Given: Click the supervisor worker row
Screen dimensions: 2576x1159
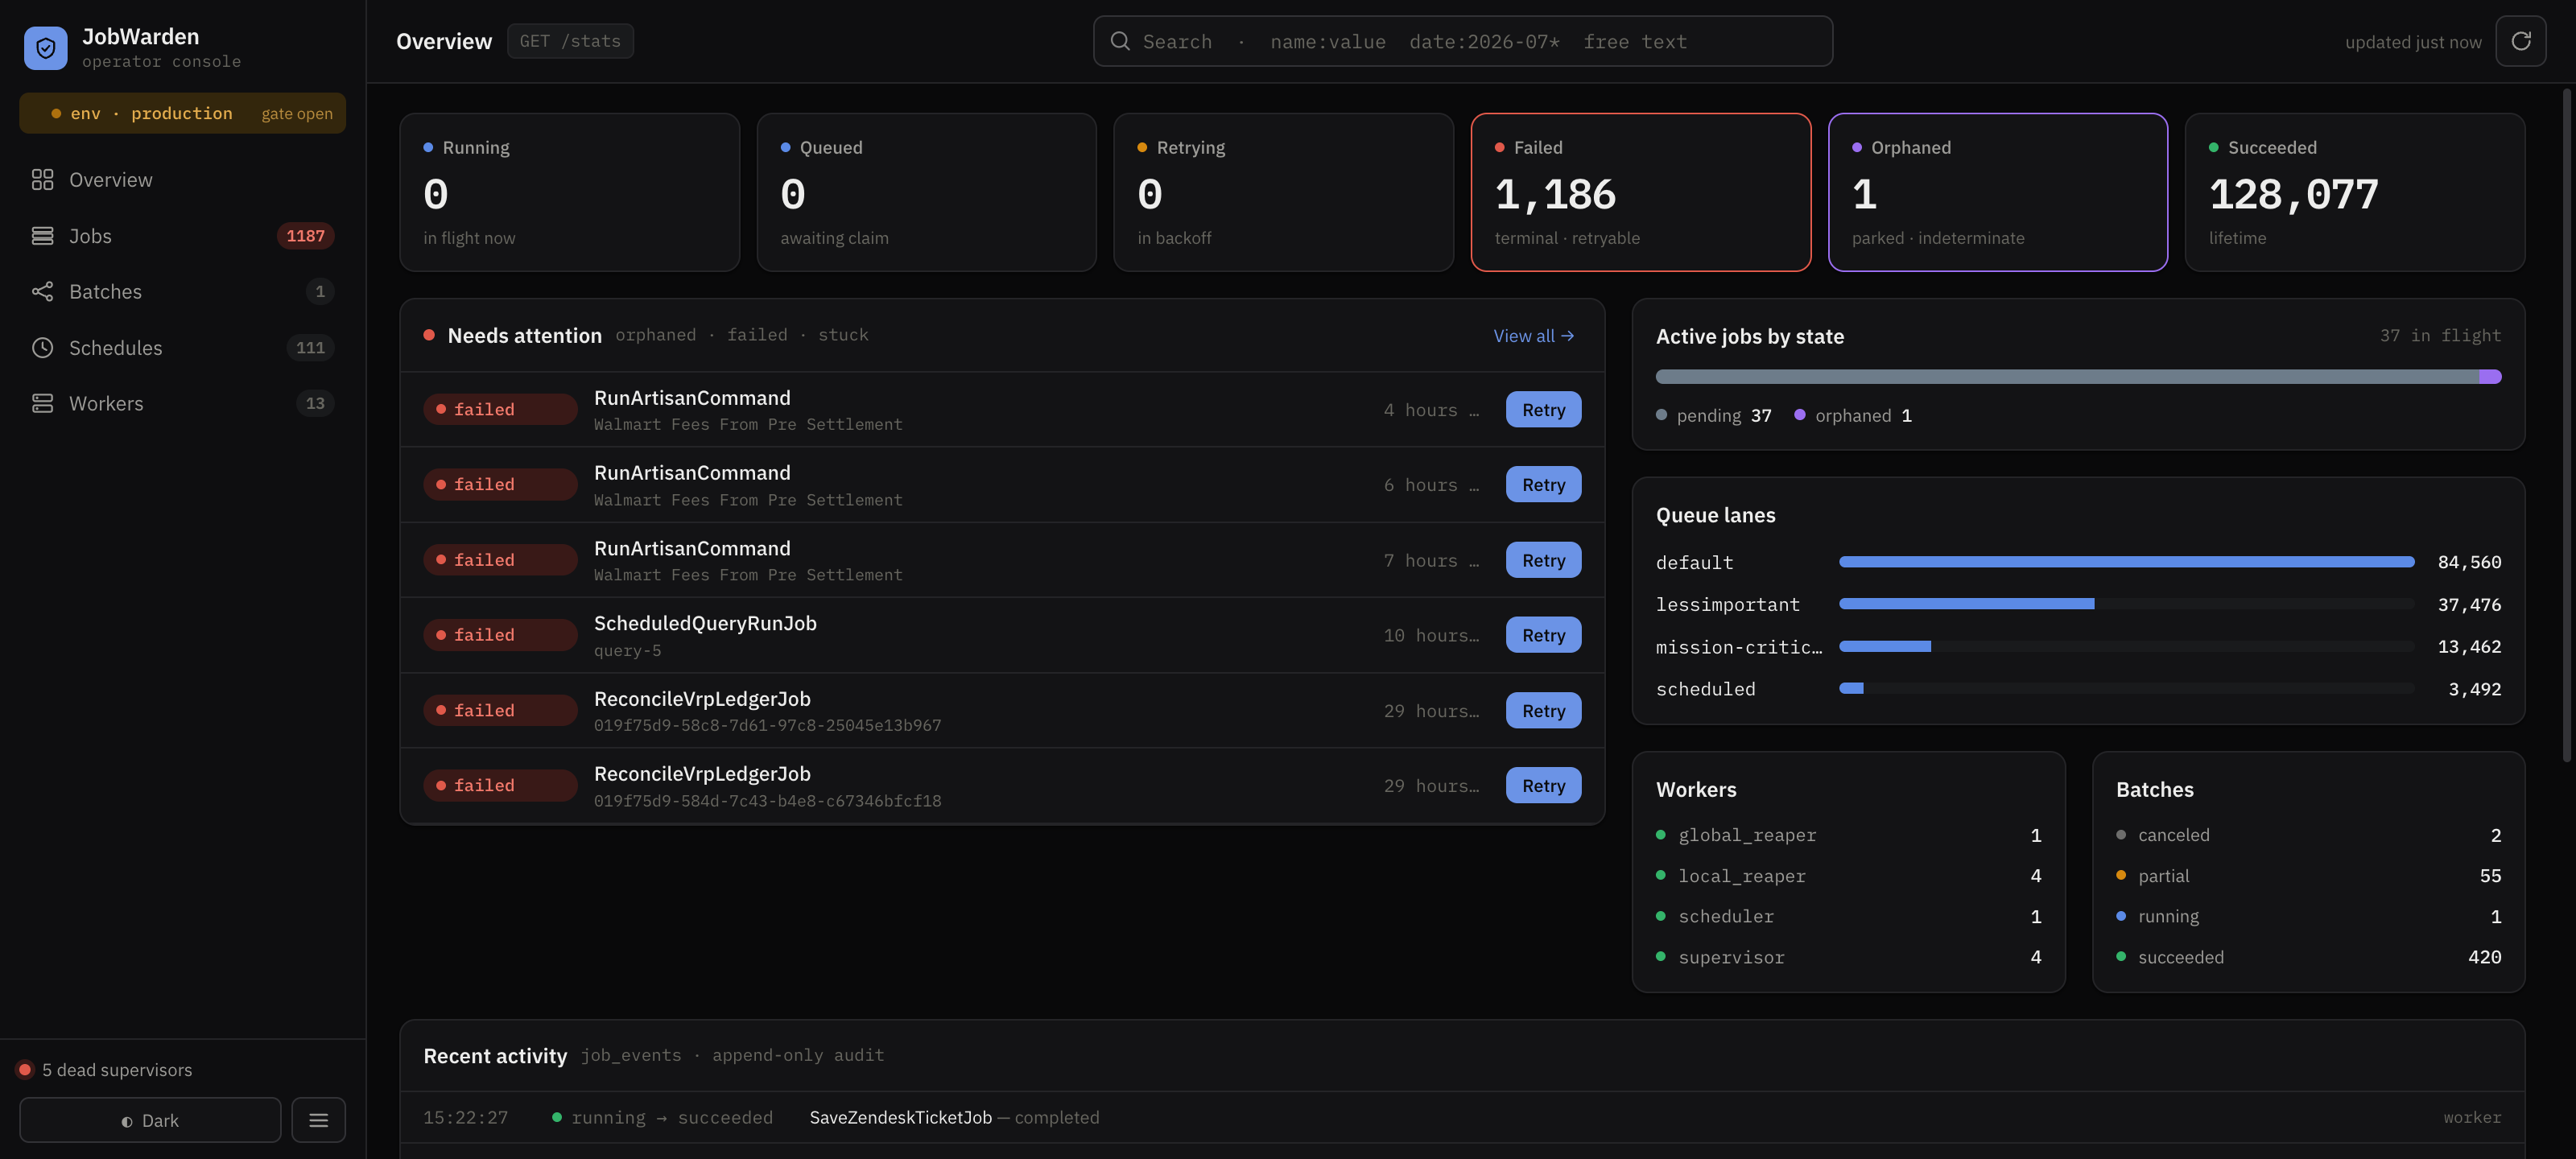Looking at the screenshot, I should [1848, 958].
